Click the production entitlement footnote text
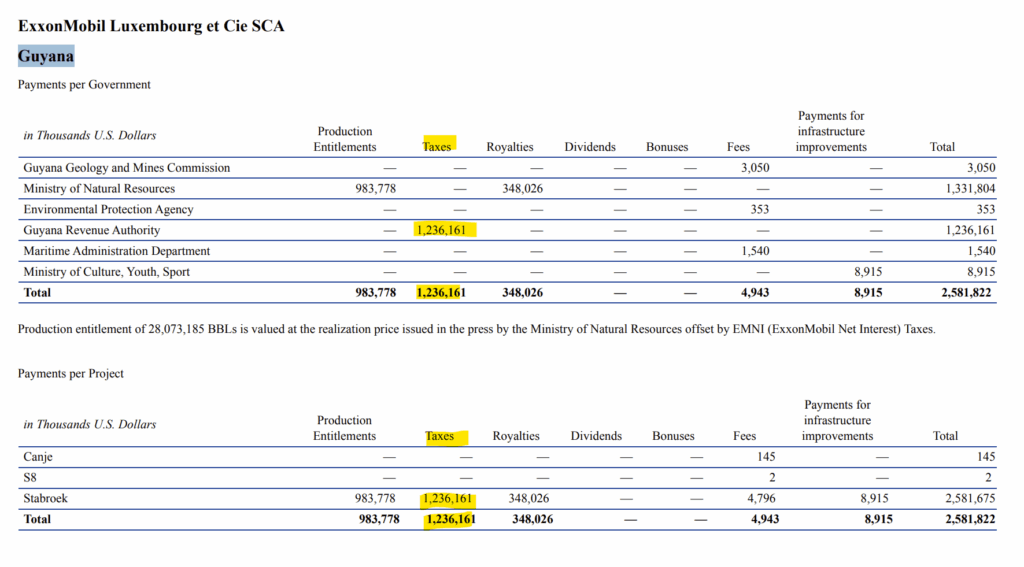Viewport: 1024px width, 567px height. coord(476,329)
